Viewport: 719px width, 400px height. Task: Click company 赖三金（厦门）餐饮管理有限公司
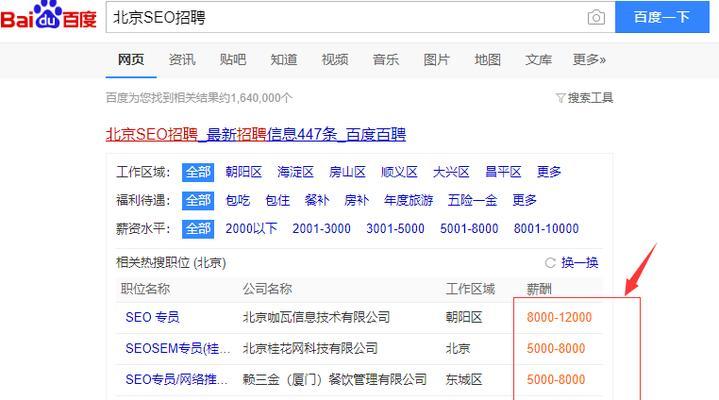(x=335, y=380)
